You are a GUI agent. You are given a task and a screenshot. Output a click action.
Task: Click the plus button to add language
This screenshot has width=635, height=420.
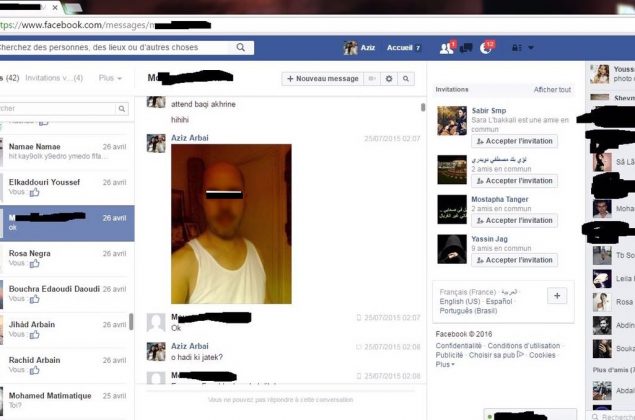coord(558,295)
